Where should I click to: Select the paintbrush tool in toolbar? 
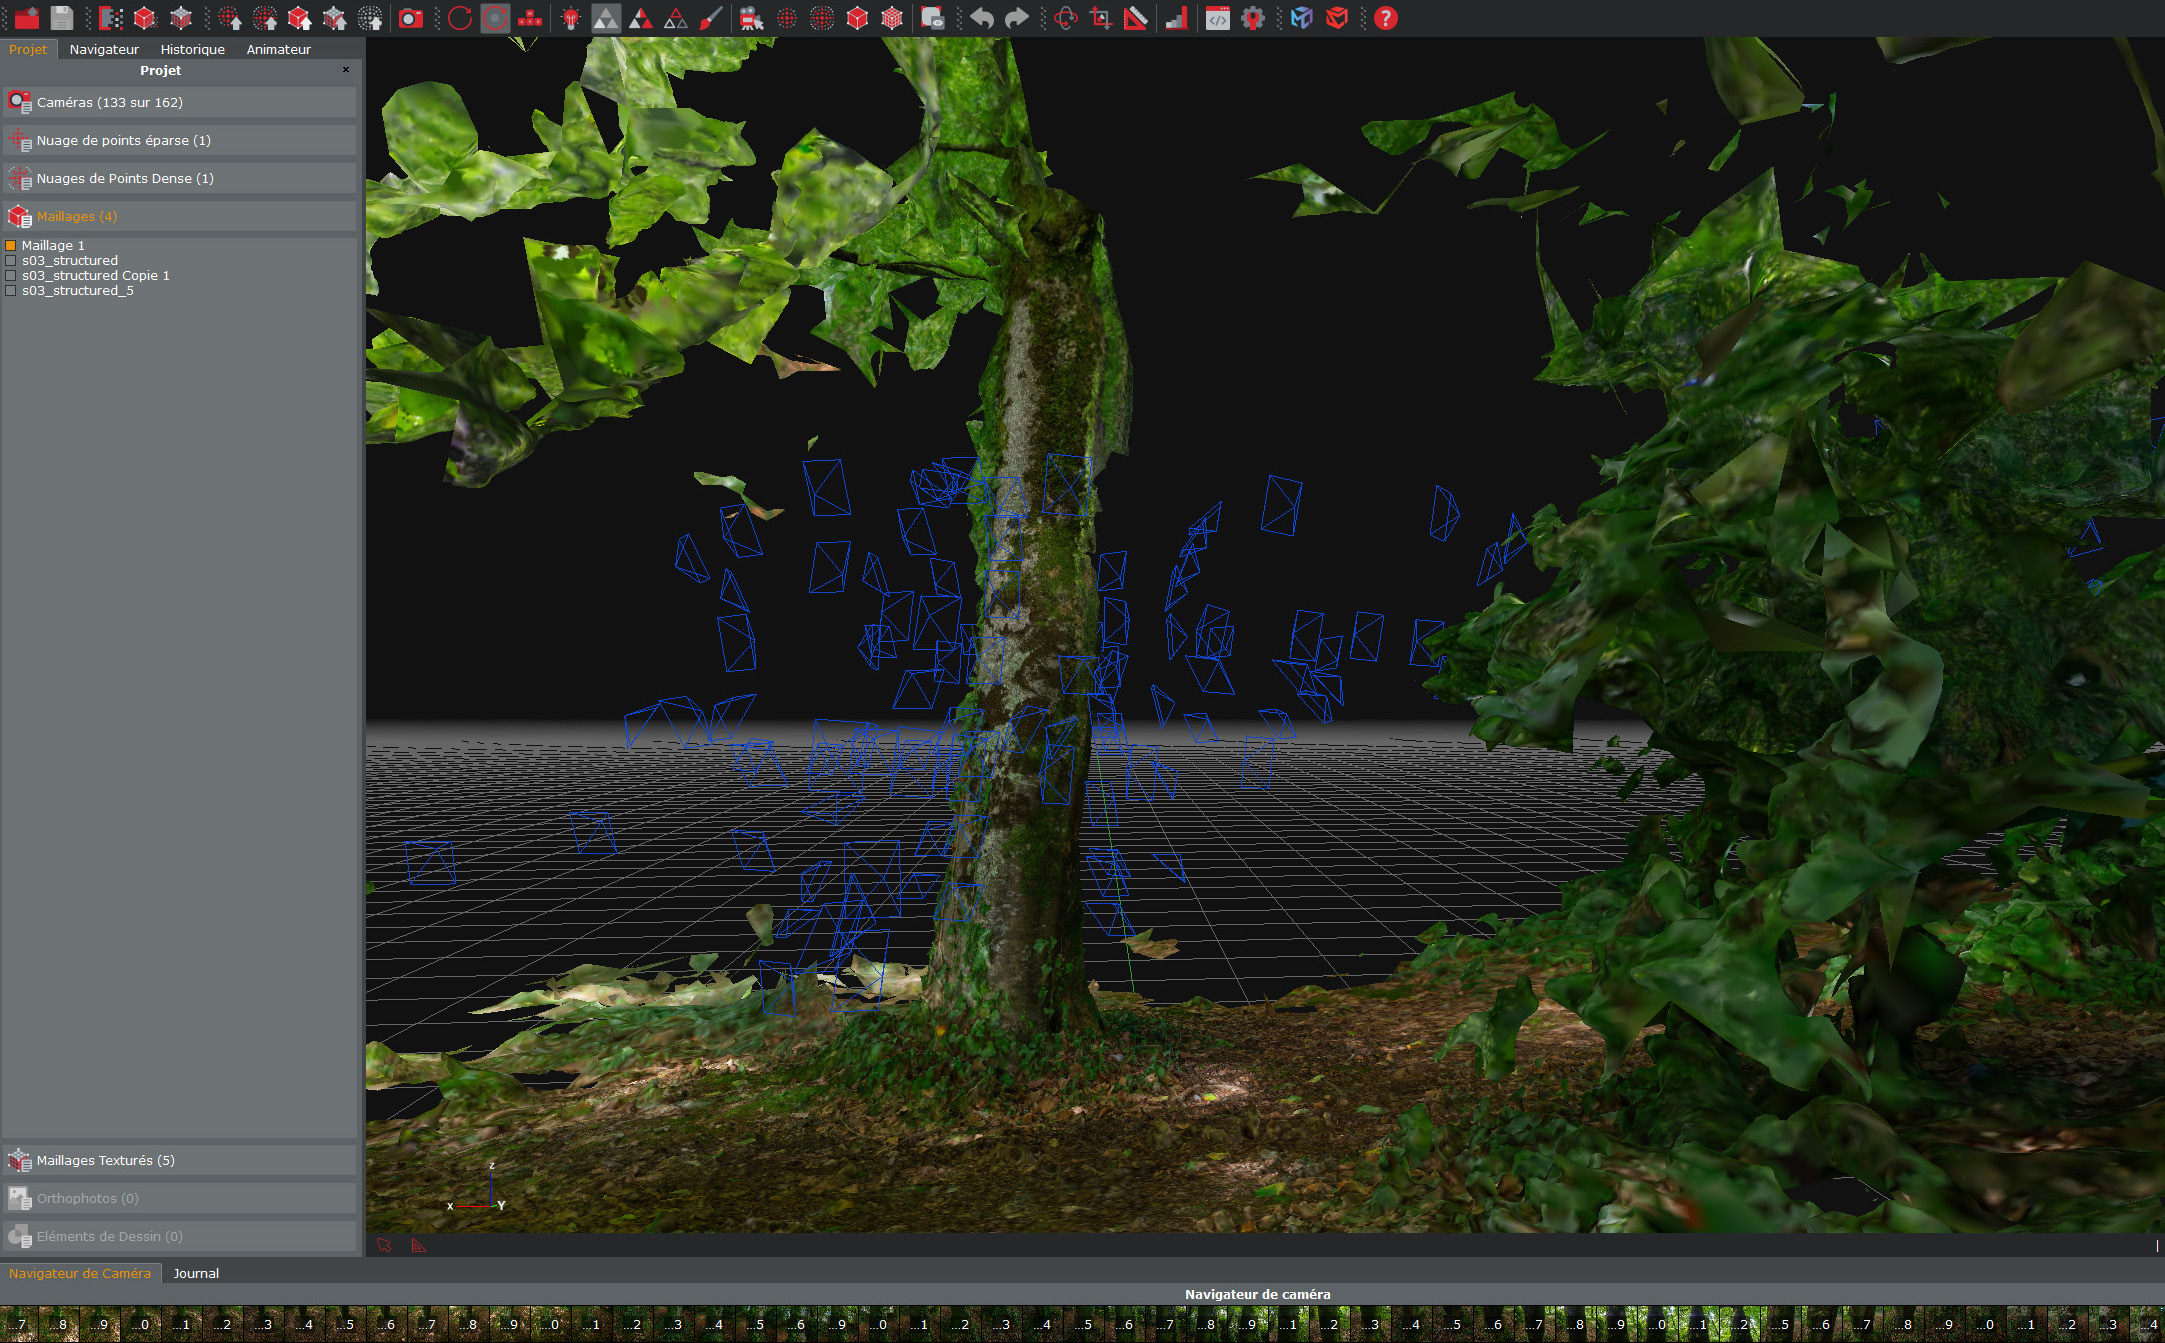pyautogui.click(x=711, y=18)
